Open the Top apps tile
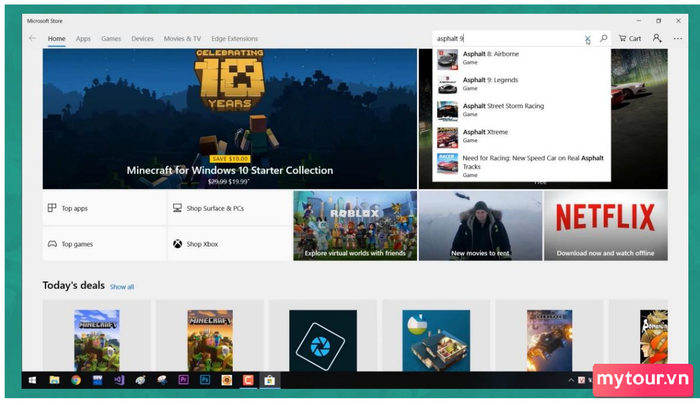This screenshot has height=405, width=700. point(104,208)
